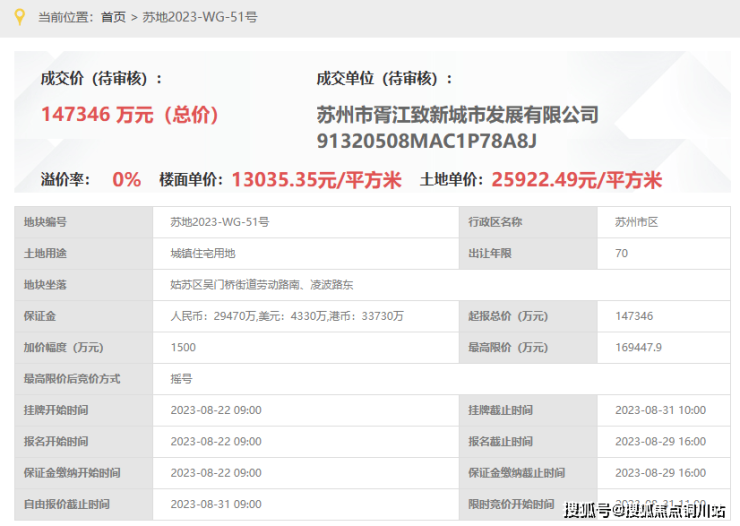
Task: Click the 0% premium rate value
Action: 126,180
